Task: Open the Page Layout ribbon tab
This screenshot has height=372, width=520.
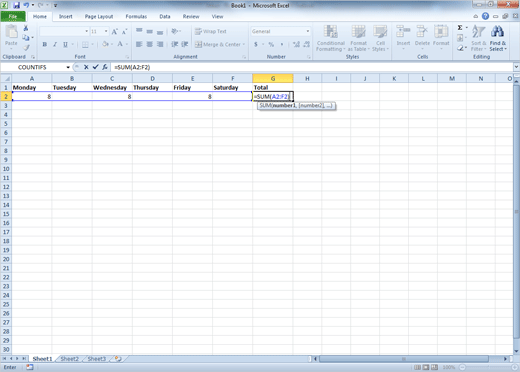Action: [99, 16]
